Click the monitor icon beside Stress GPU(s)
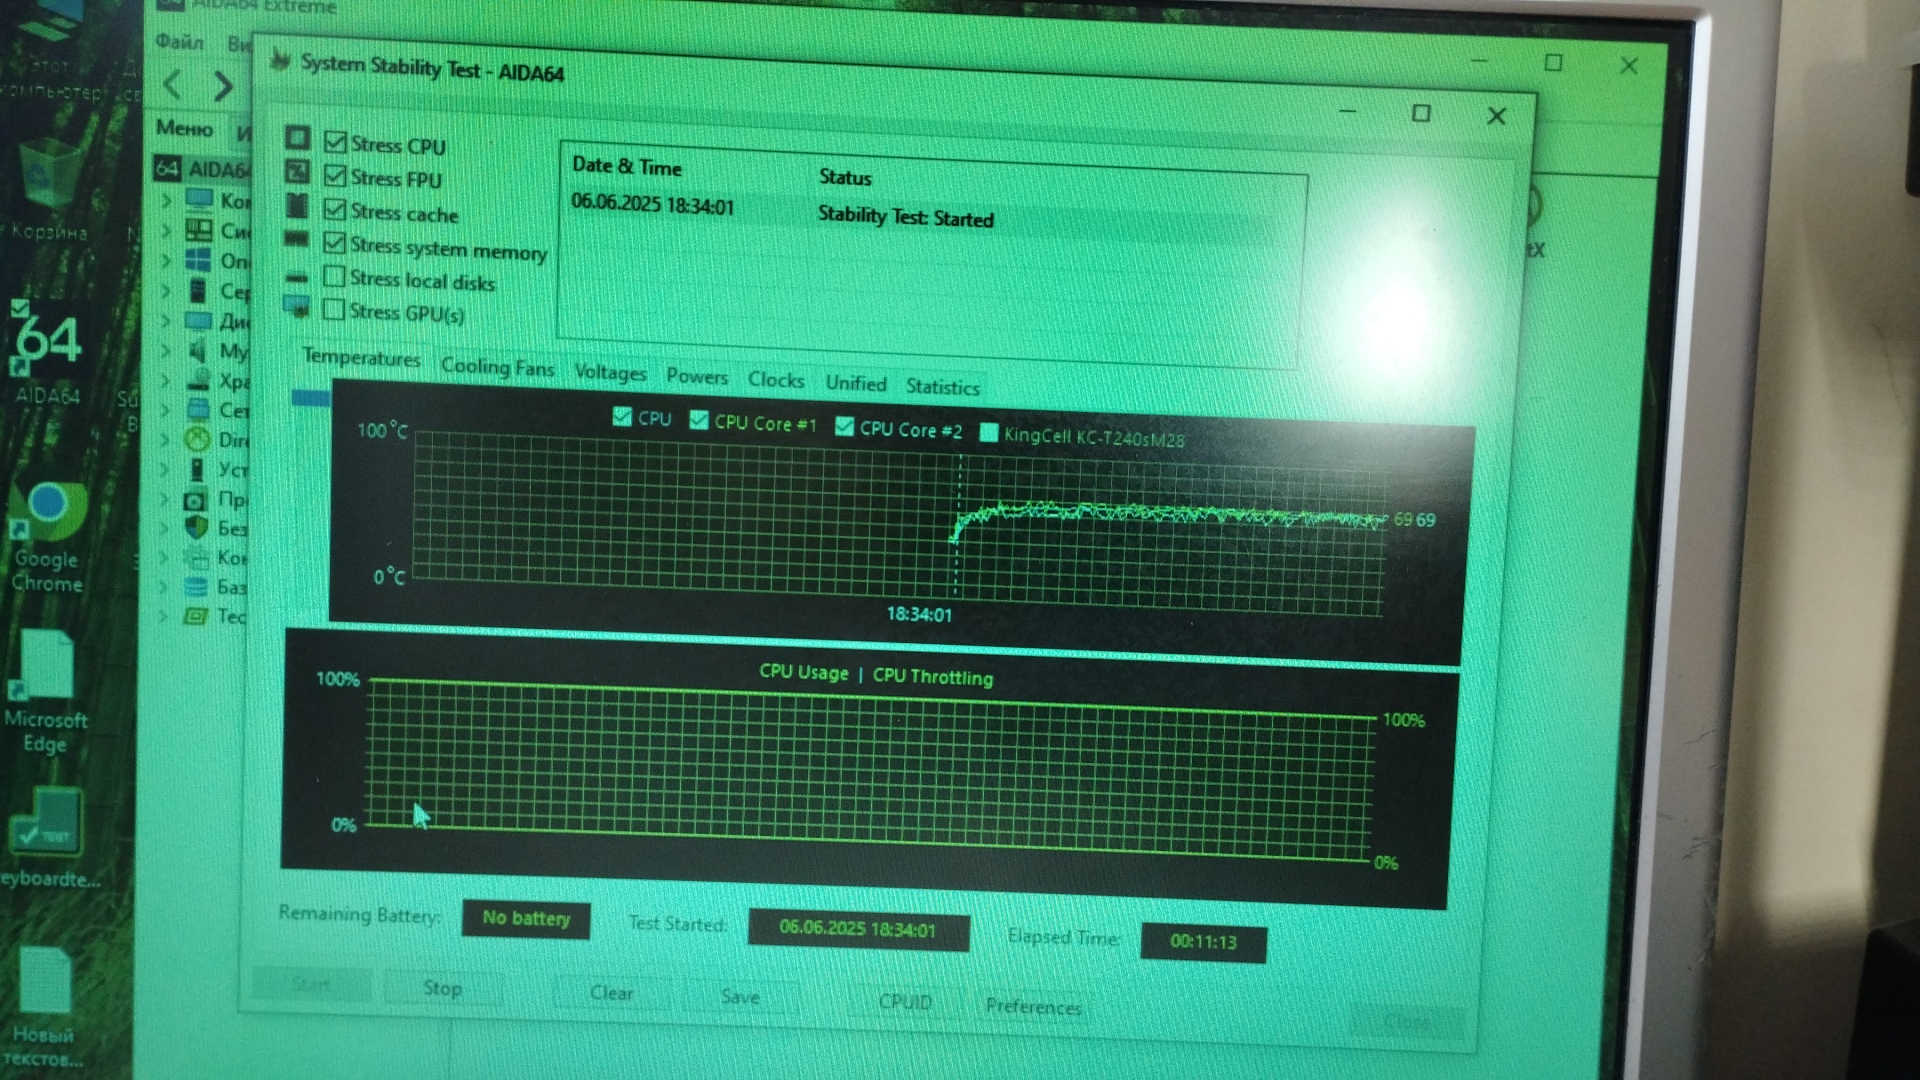Viewport: 1920px width, 1080px height. (296, 306)
